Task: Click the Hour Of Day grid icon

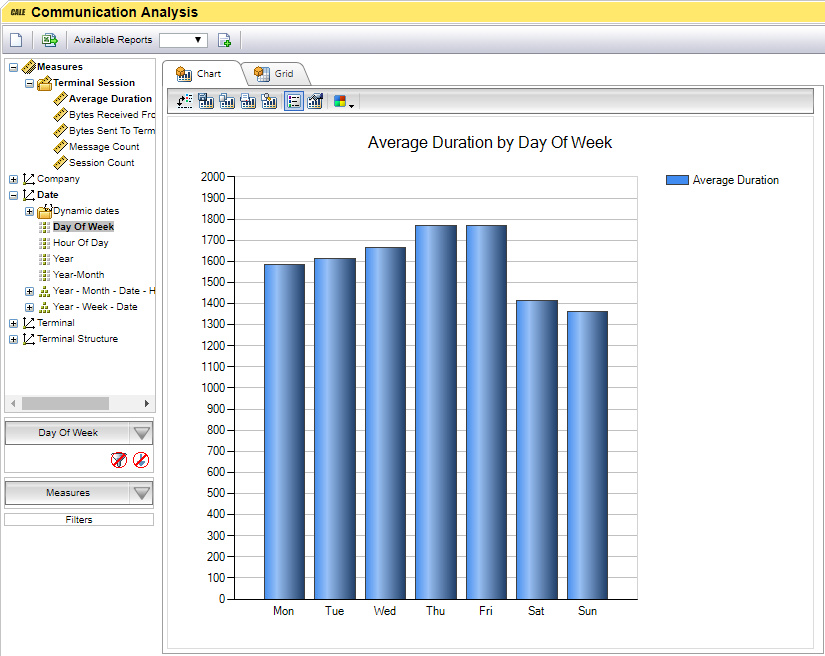Action: [x=45, y=243]
